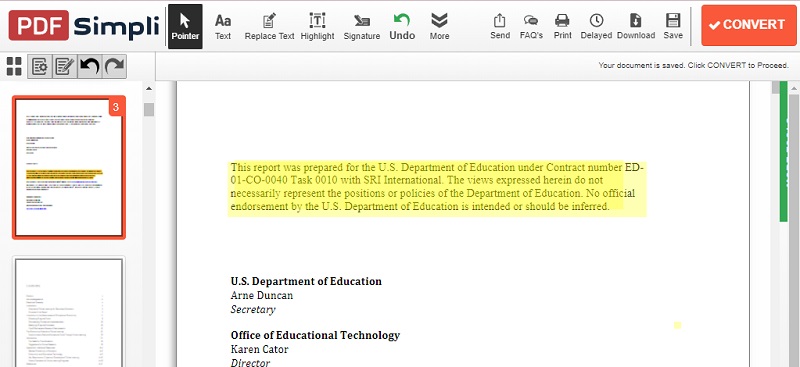Click the word 'Director'
The width and height of the screenshot is (800, 367).
tap(250, 363)
